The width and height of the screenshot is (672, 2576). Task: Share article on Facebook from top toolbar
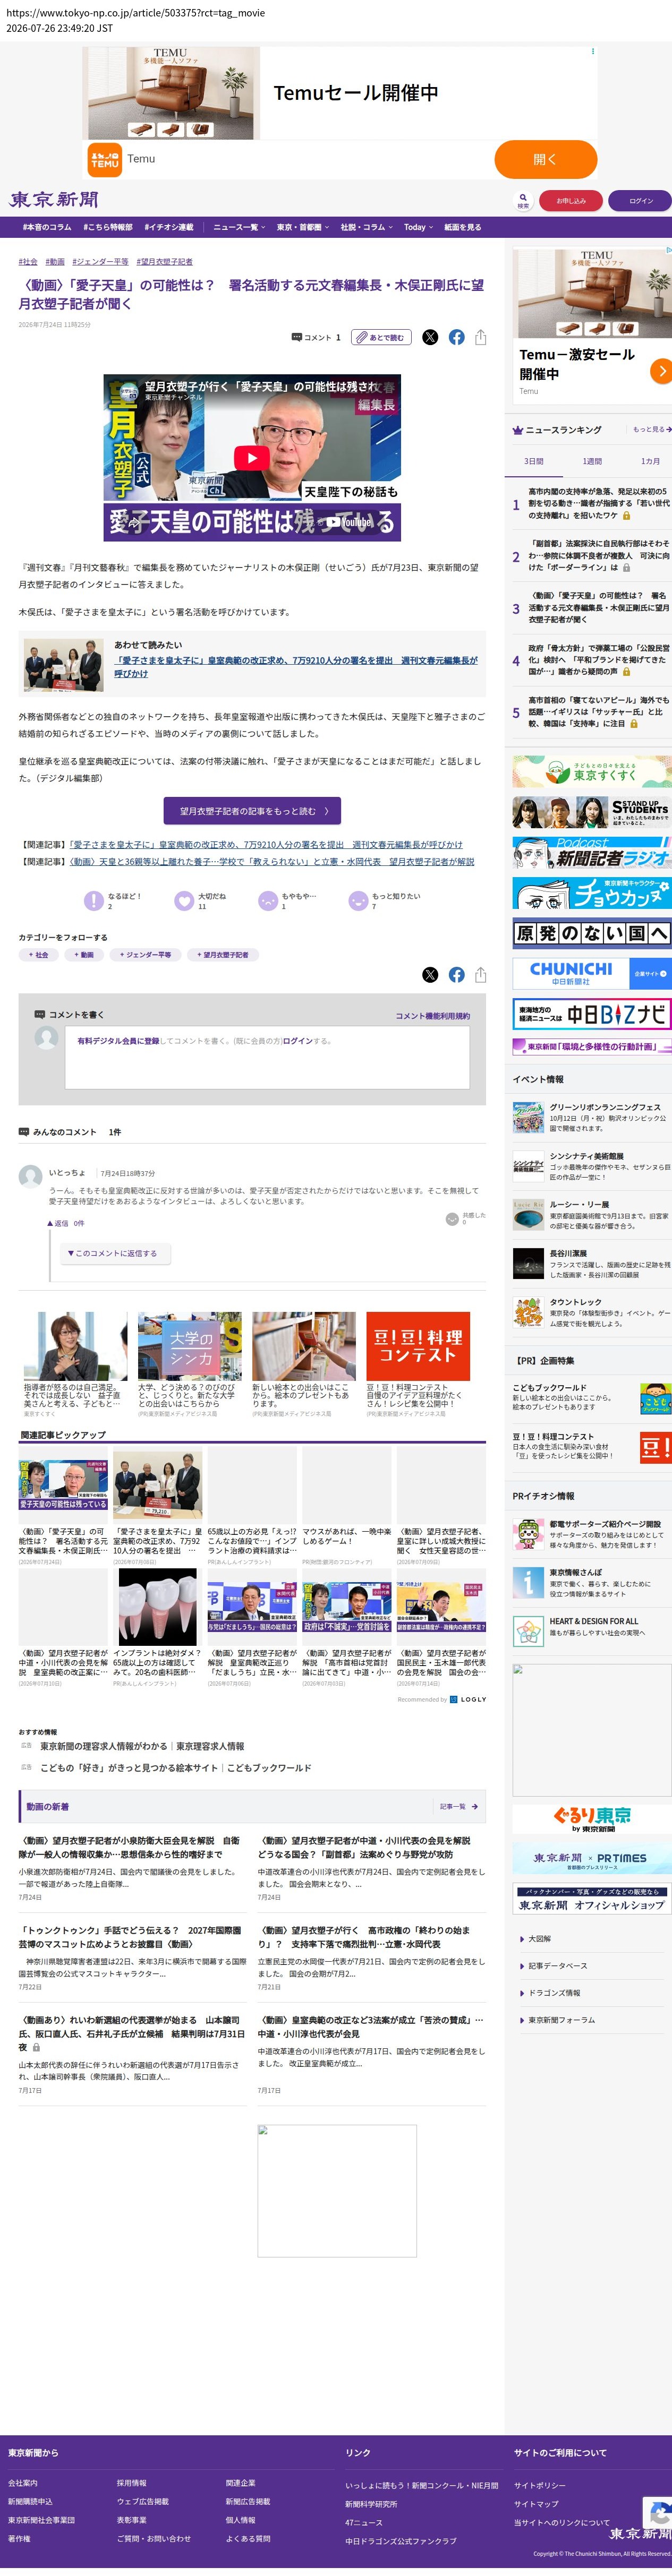tap(456, 337)
